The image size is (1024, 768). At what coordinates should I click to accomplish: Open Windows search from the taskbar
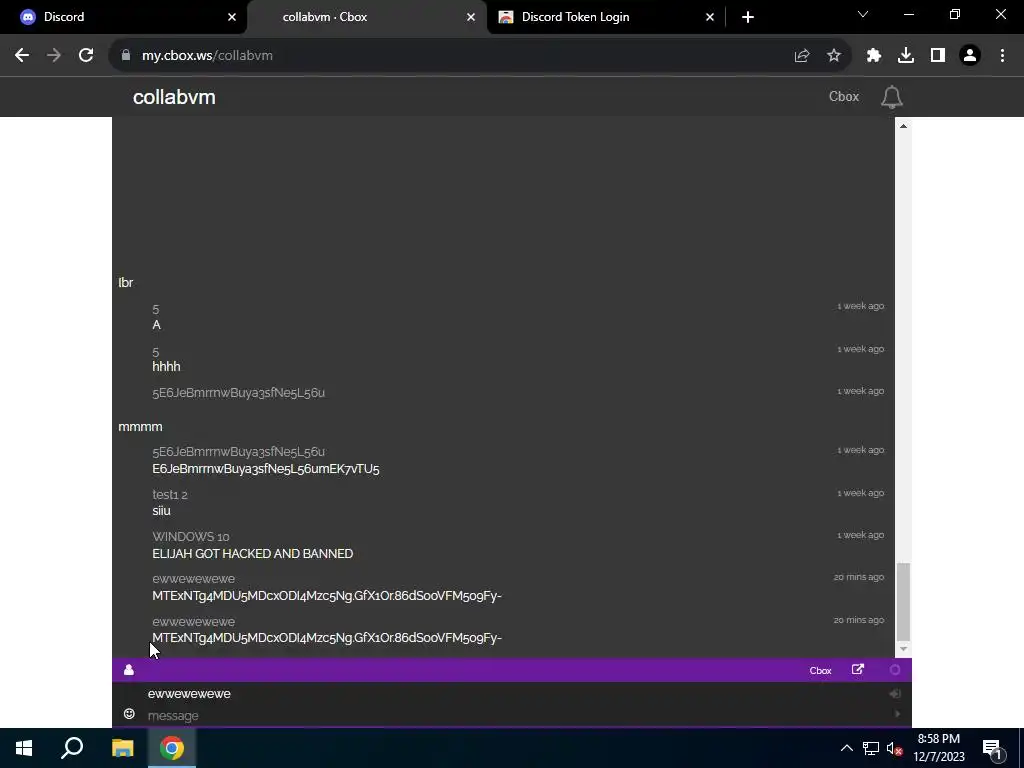click(x=72, y=748)
